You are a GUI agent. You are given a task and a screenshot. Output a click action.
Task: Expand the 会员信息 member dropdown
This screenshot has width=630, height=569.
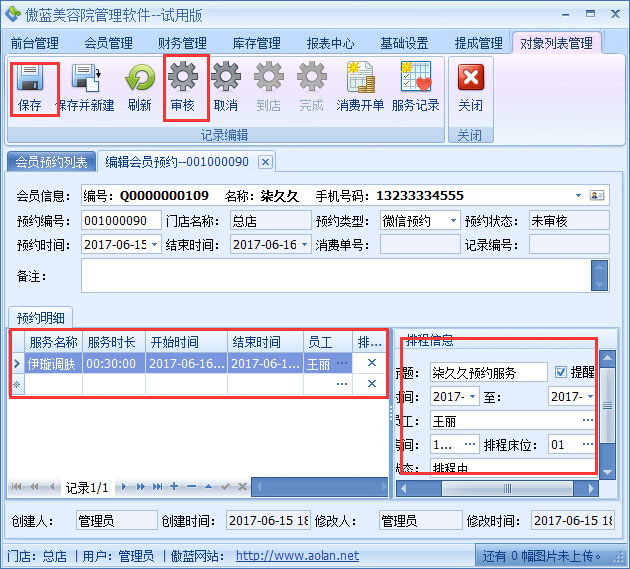[x=578, y=196]
